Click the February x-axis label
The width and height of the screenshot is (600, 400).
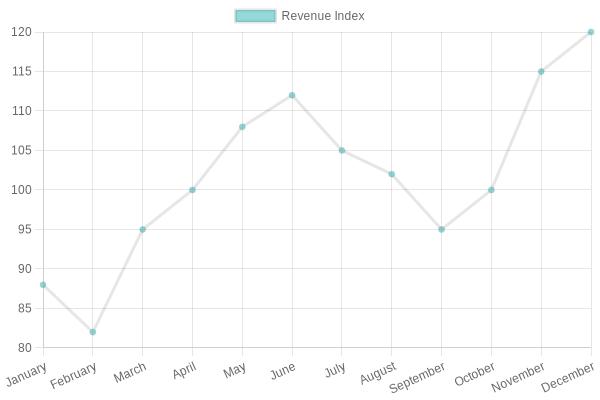(x=73, y=376)
